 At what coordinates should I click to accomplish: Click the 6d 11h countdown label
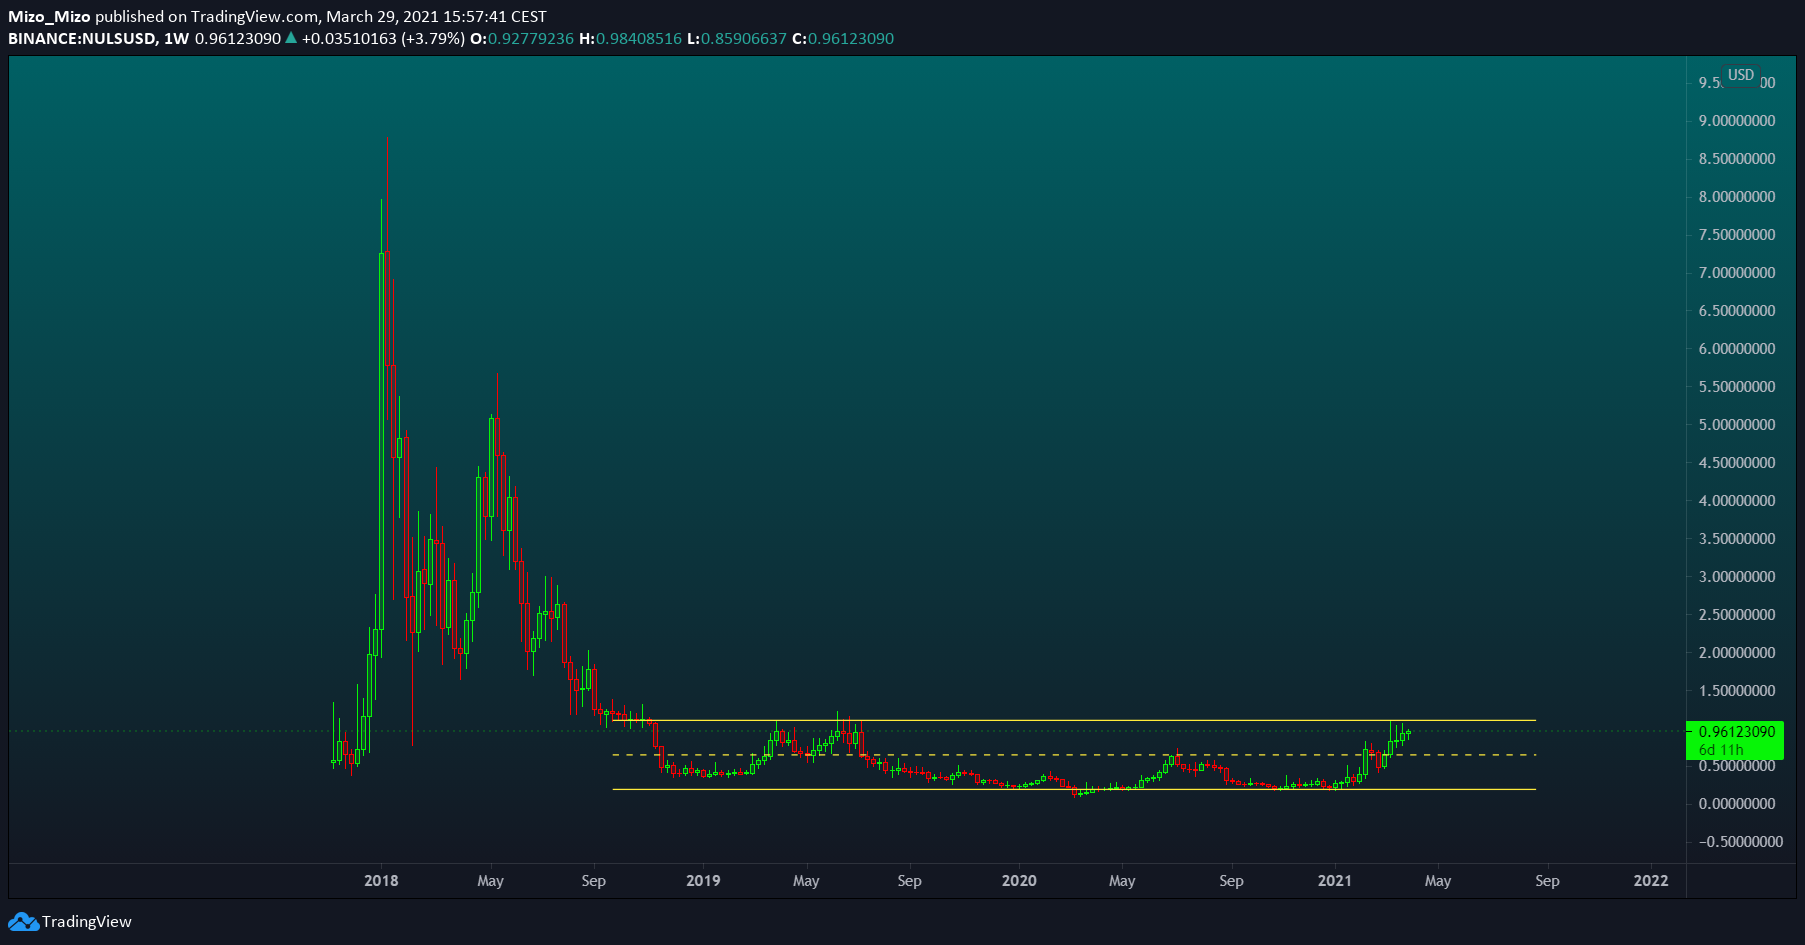[1721, 750]
